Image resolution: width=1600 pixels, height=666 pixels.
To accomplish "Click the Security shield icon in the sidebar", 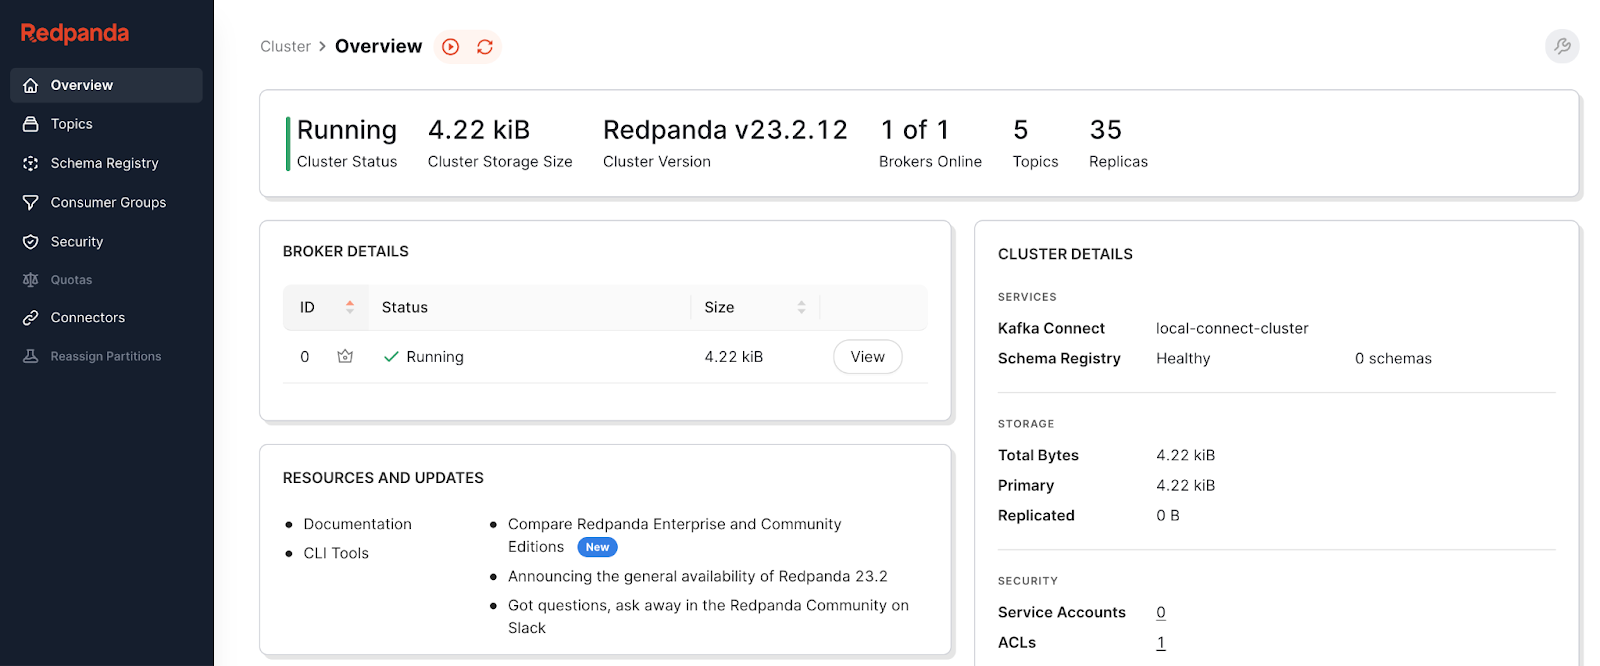I will point(31,242).
